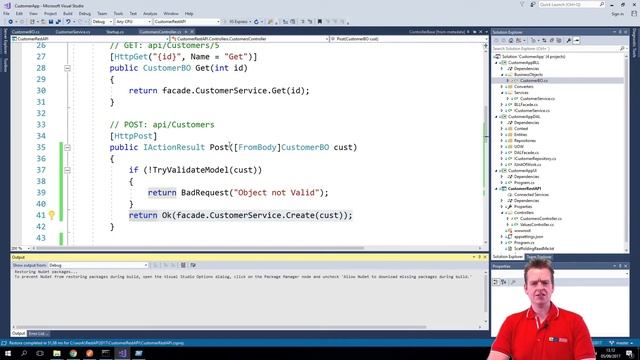Viewport: 640px width, 360px height.
Task: Click the Output clear all icon
Action: pos(183,265)
